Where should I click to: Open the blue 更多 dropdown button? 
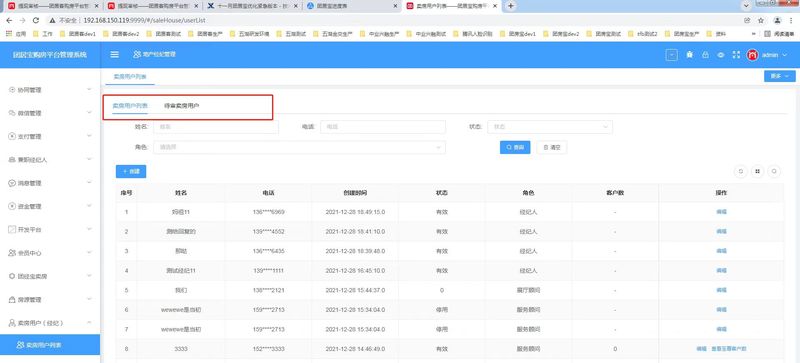coord(780,76)
